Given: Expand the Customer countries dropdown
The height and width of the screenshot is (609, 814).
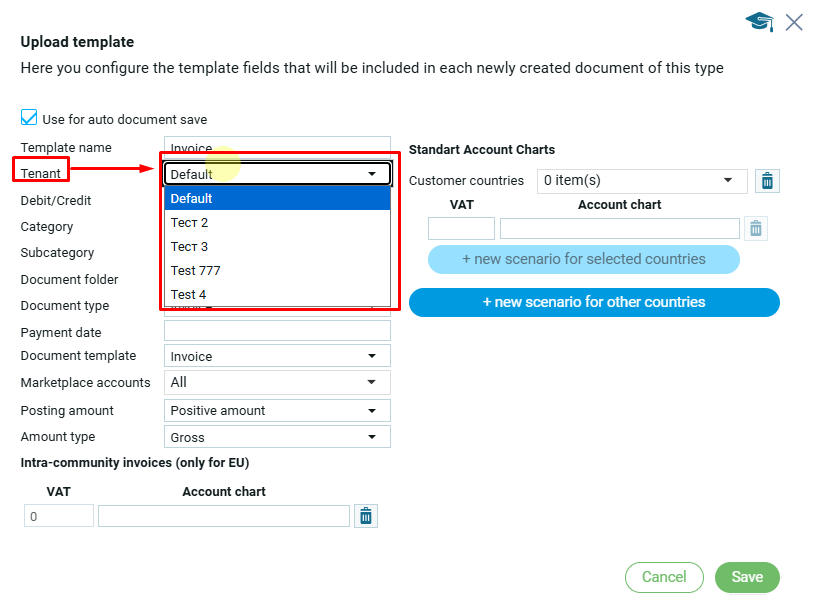Looking at the screenshot, I should 728,181.
